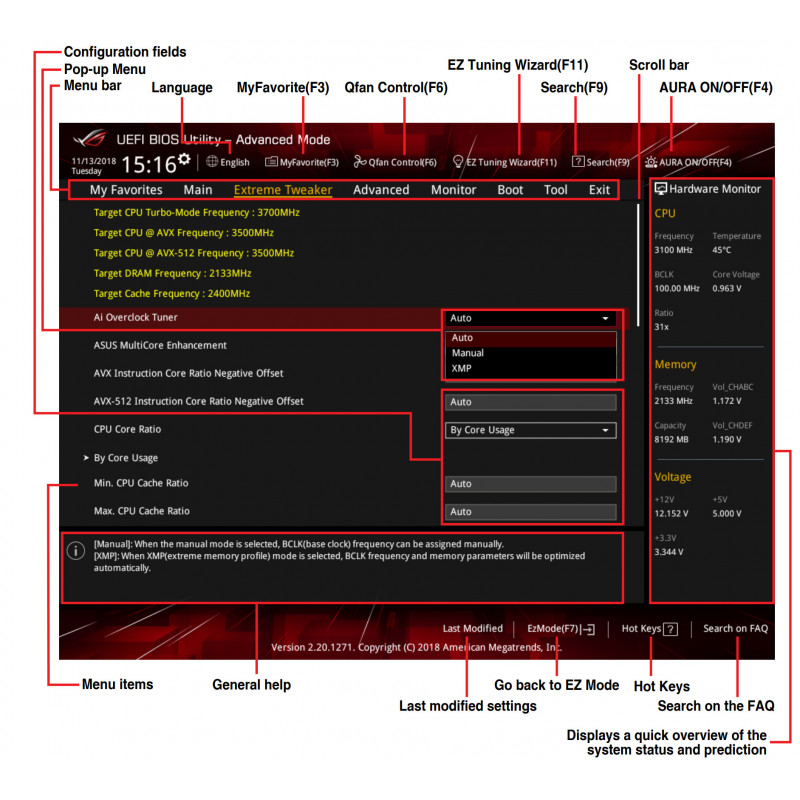This screenshot has height=800, width=800.
Task: Click EzMode(F7) button
Action: (x=561, y=629)
